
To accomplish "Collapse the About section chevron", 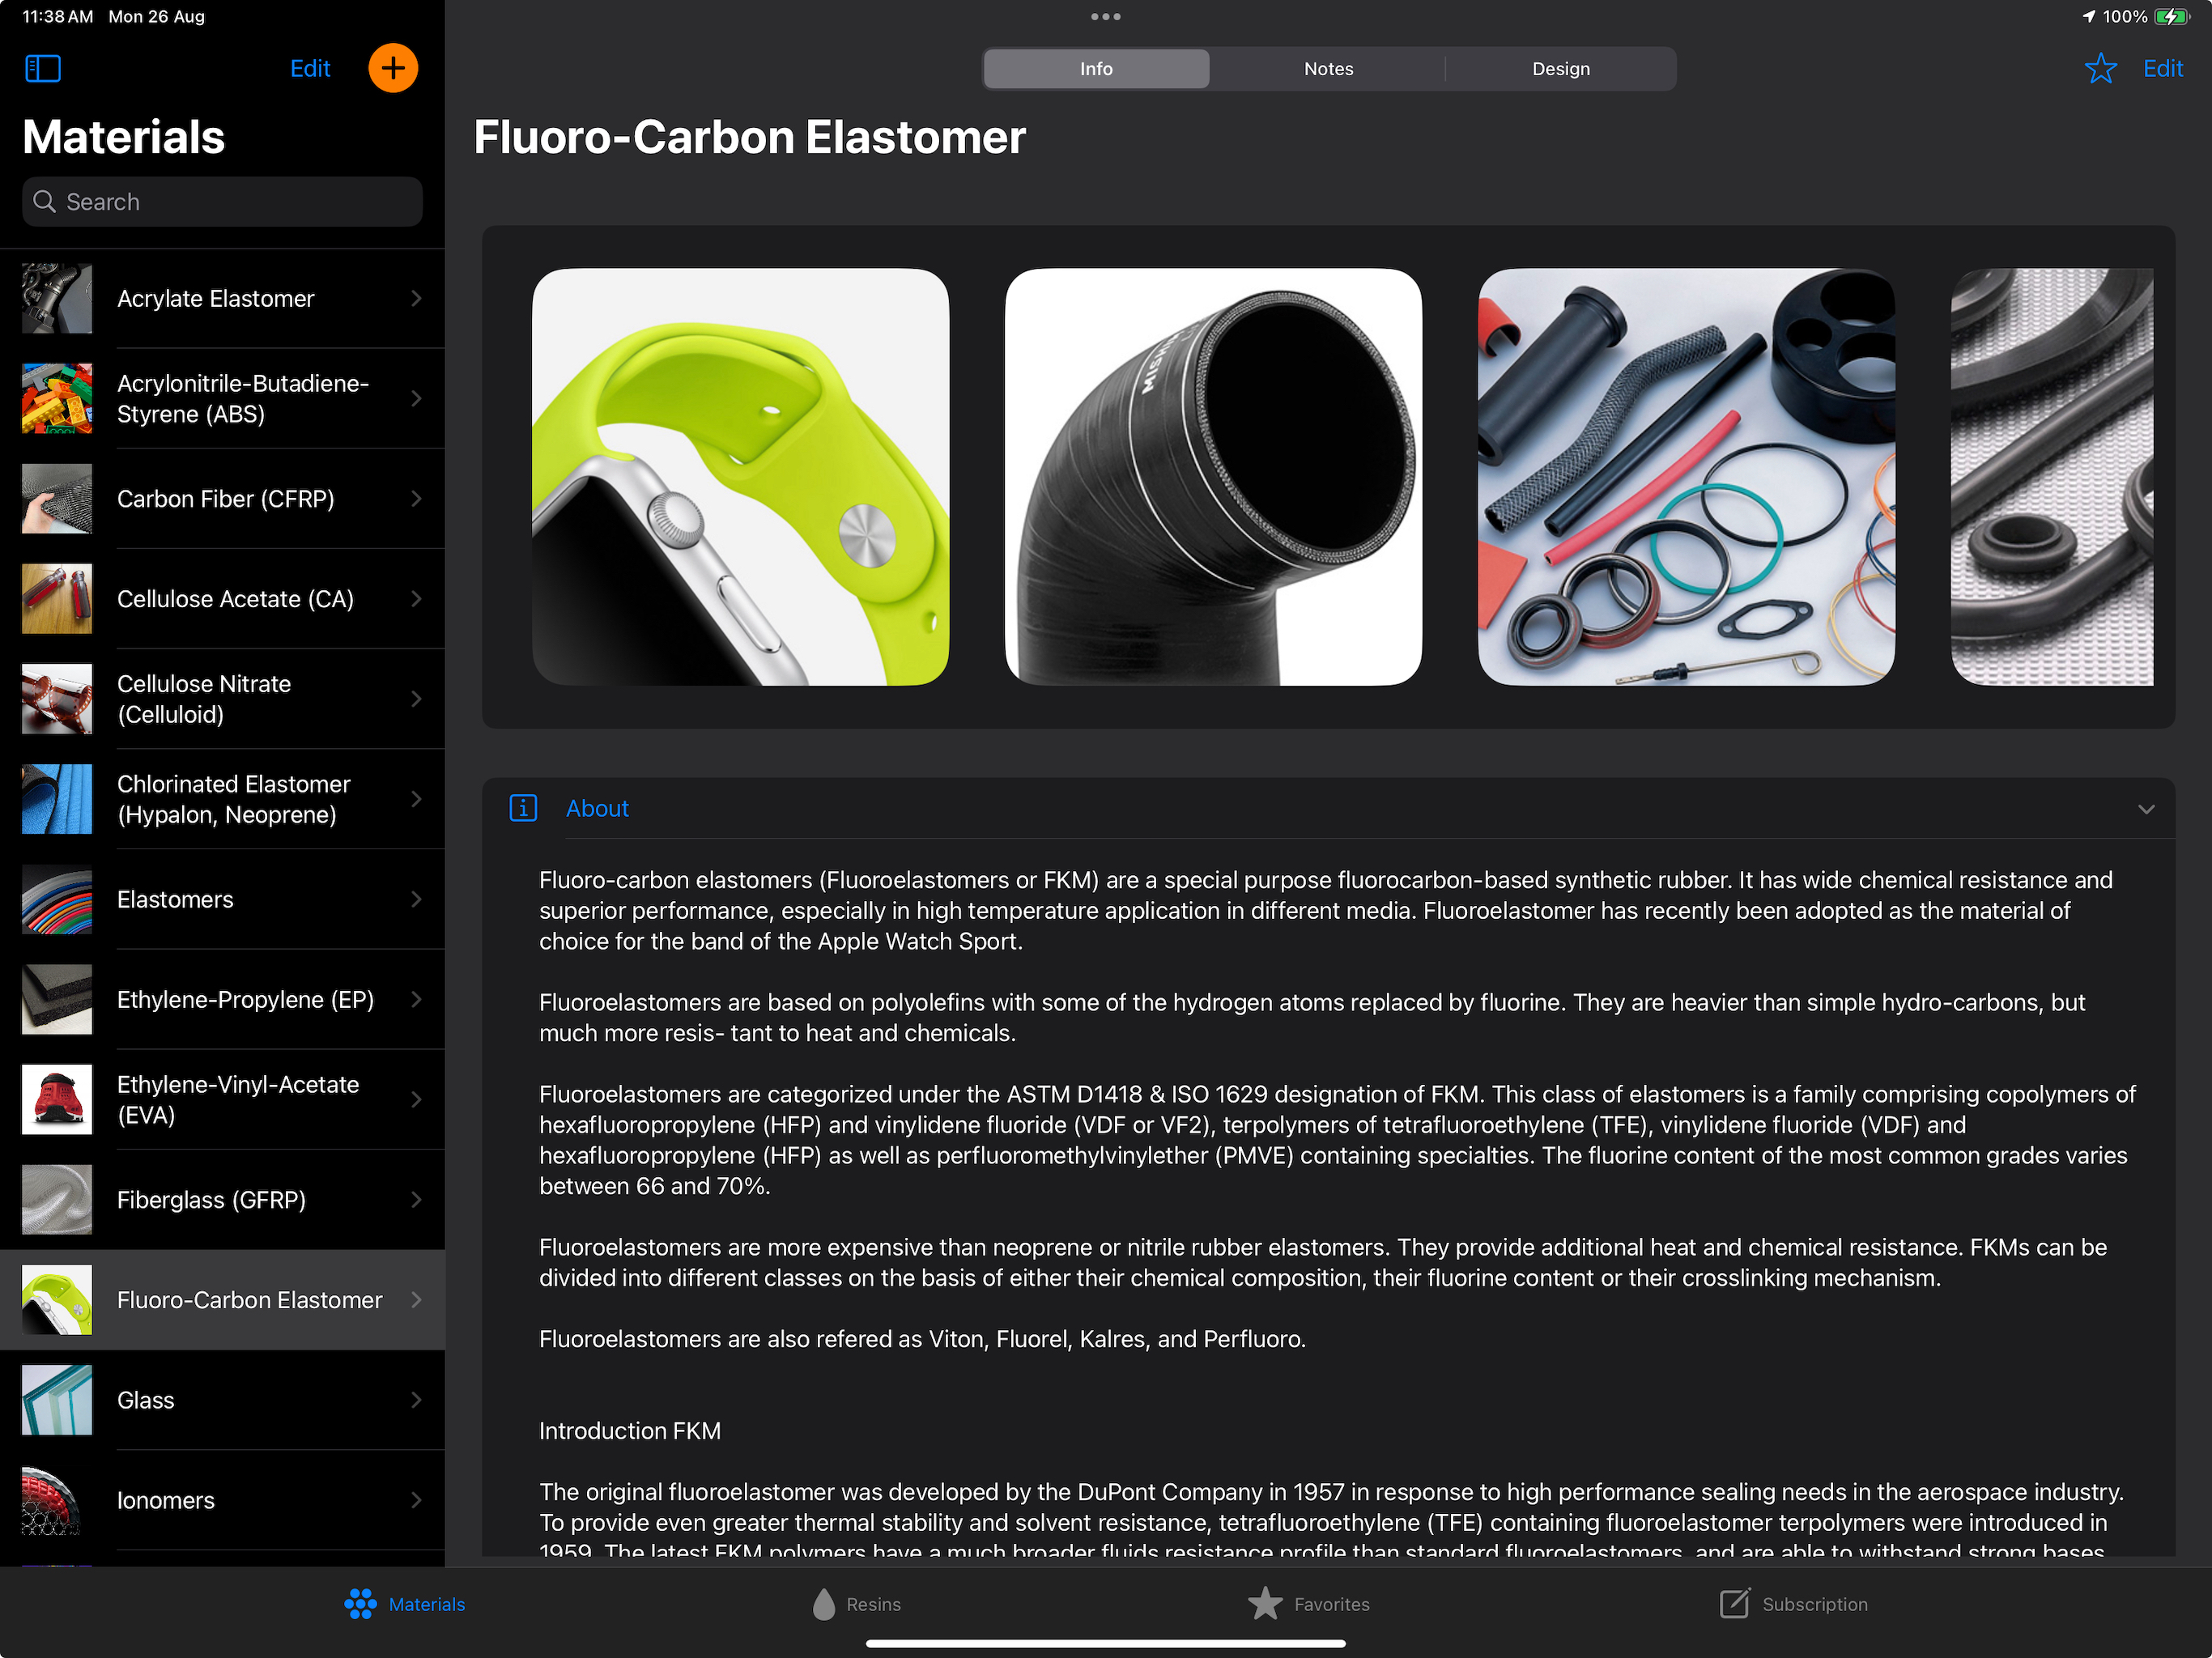I will [x=2145, y=808].
